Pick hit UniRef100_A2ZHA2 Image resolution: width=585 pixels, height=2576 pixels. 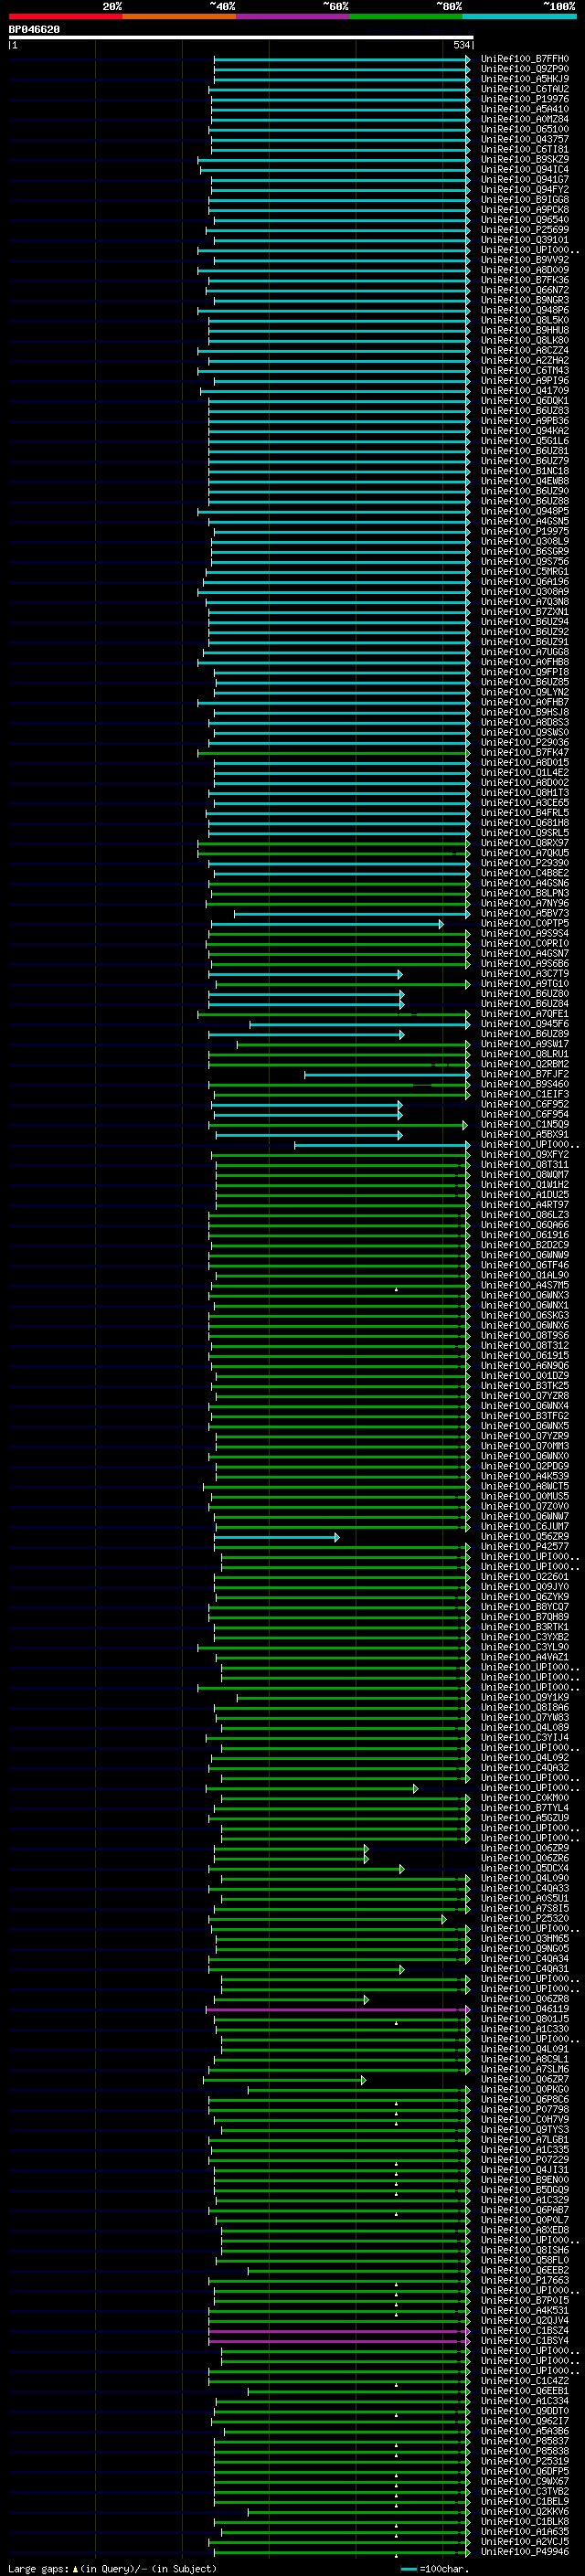525,361
